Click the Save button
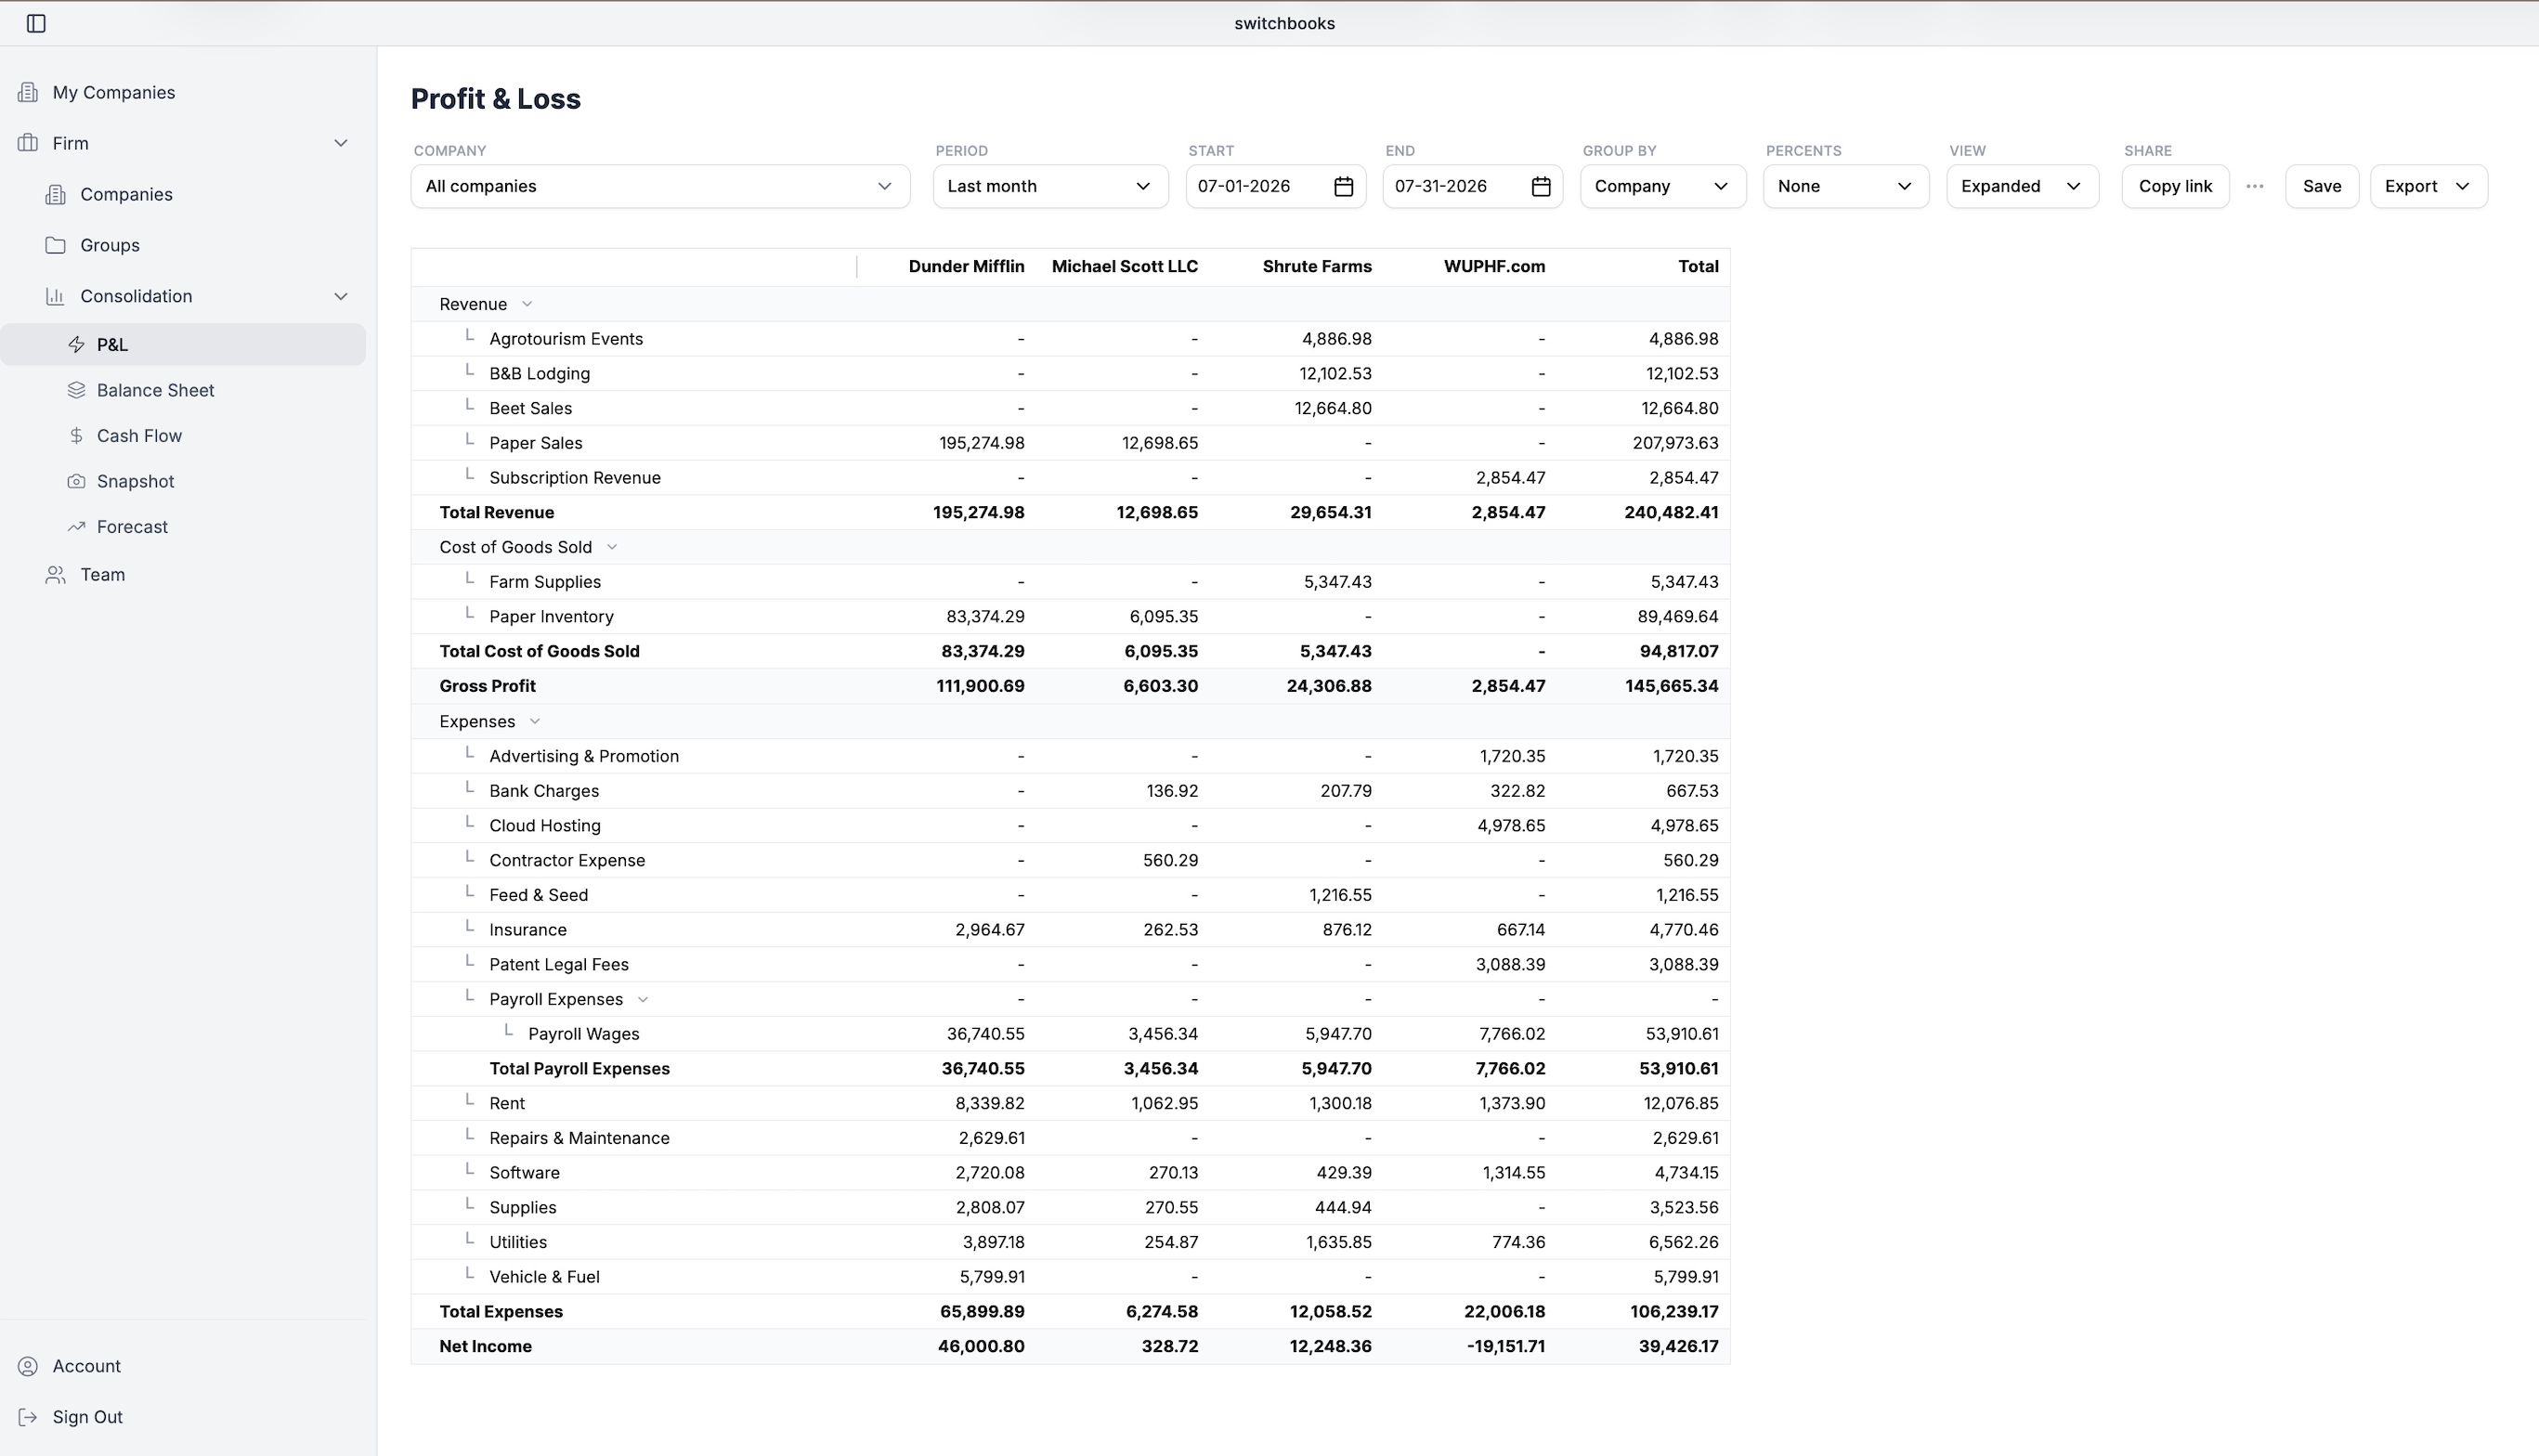Screen dimensions: 2539x1456 click(2321, 186)
